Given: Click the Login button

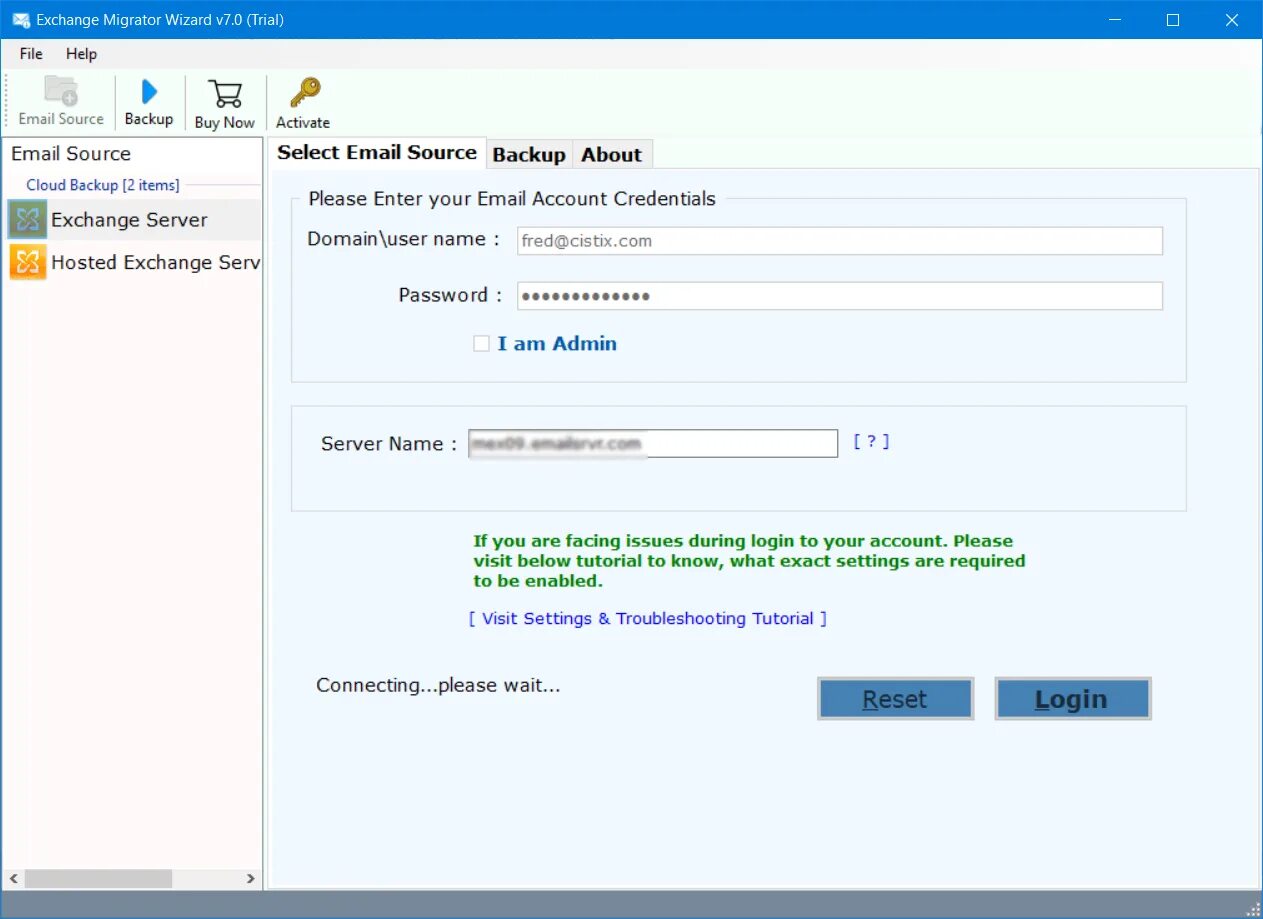Looking at the screenshot, I should pos(1072,699).
